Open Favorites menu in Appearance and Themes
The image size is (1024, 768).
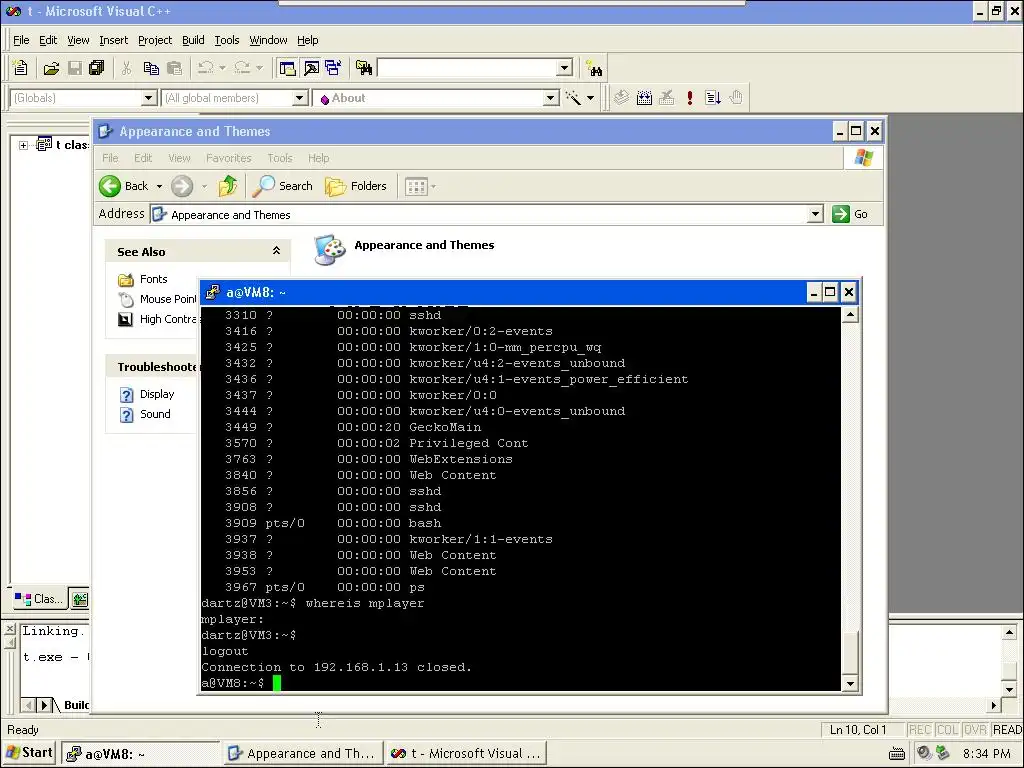coord(229,158)
